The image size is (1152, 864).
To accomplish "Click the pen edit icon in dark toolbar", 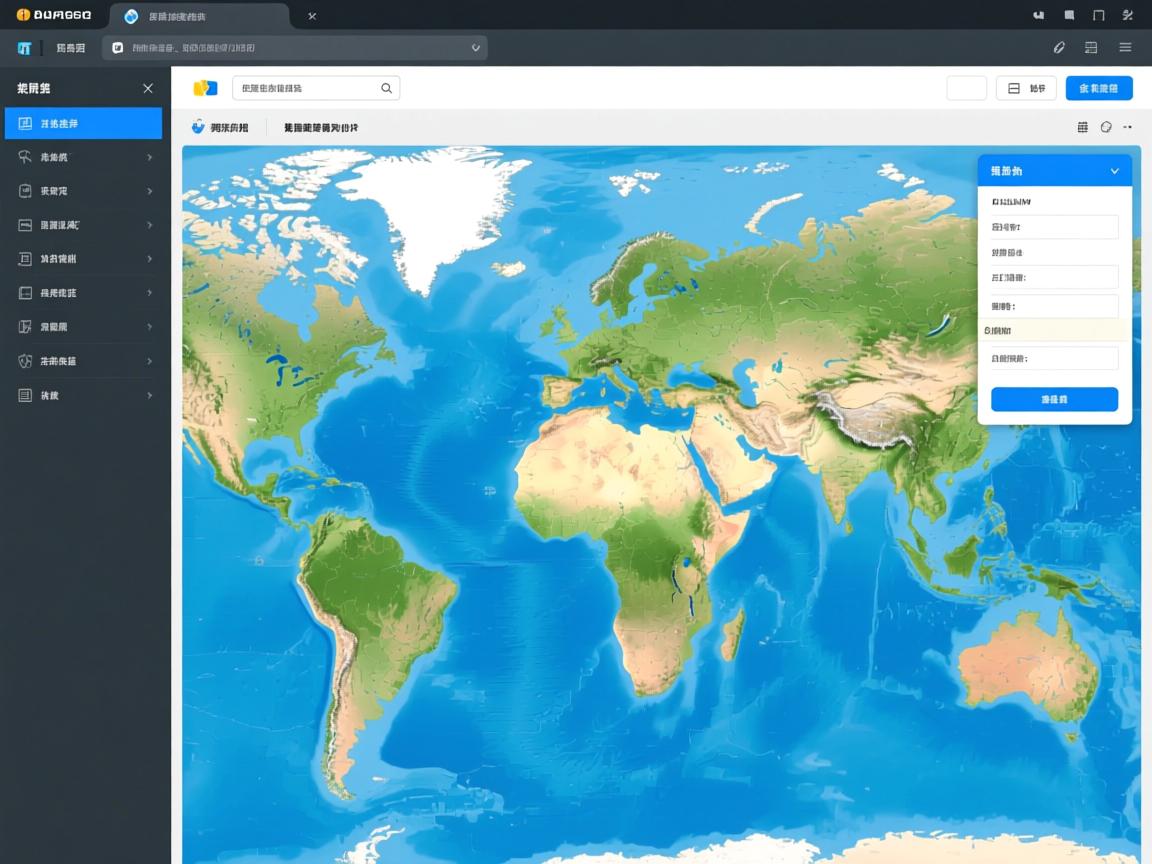I will (x=1060, y=47).
